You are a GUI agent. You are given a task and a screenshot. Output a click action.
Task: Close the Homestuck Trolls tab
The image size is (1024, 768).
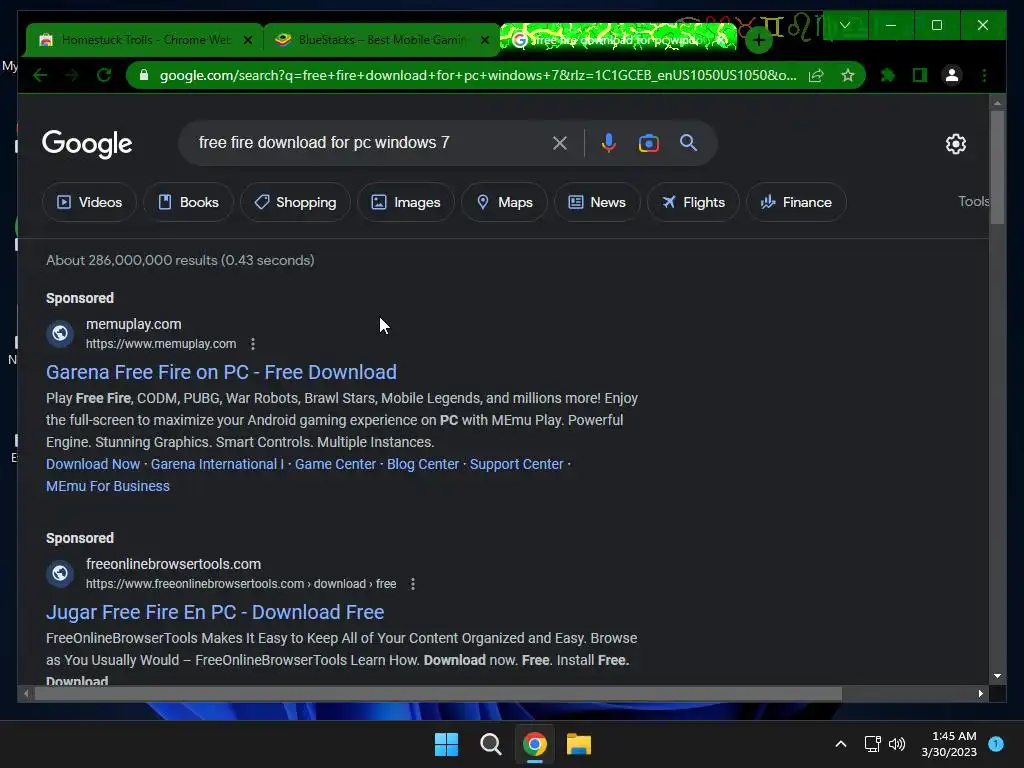tap(248, 40)
